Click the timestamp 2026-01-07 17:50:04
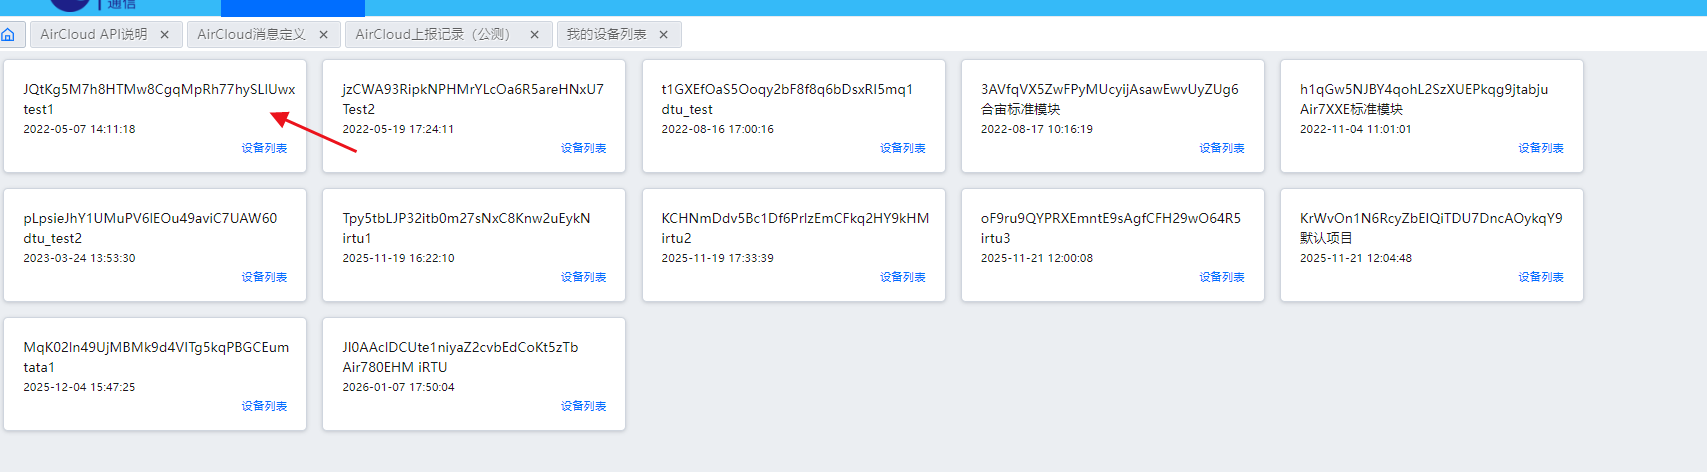Viewport: 1707px width, 472px height. pos(398,387)
